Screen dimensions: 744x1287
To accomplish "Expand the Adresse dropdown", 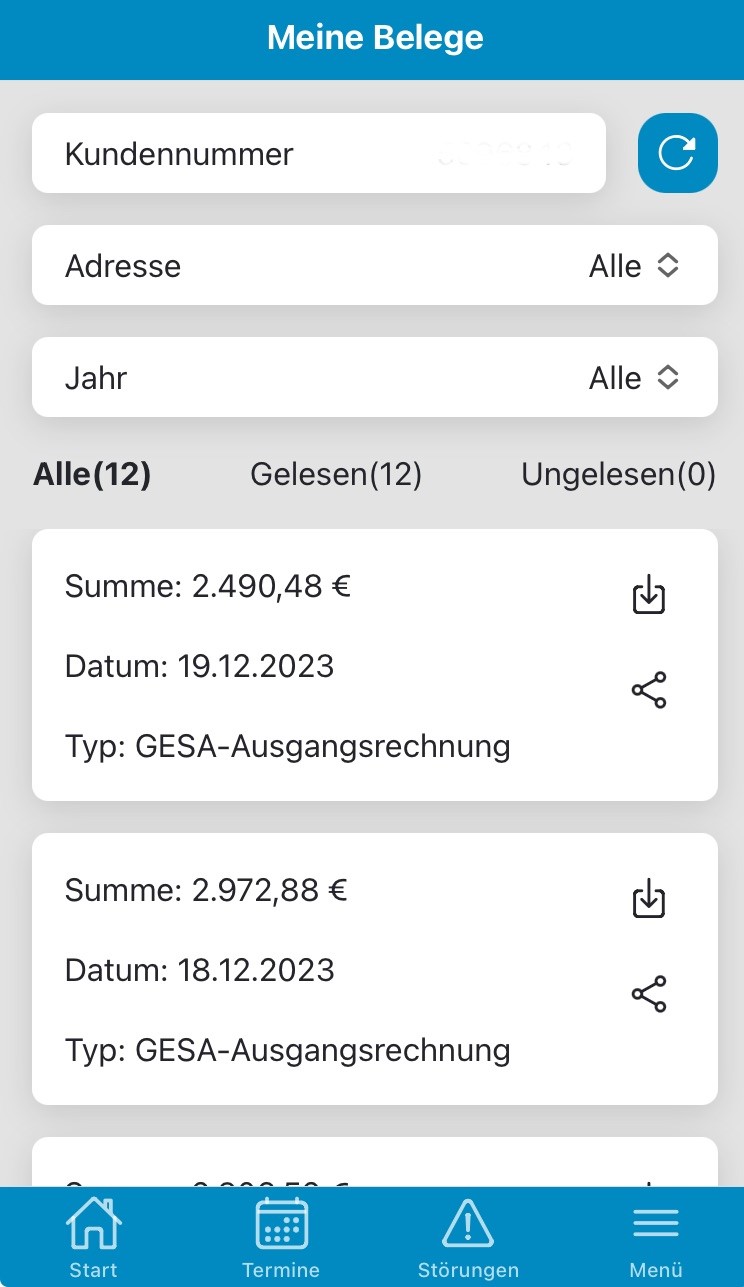I will click(374, 265).
